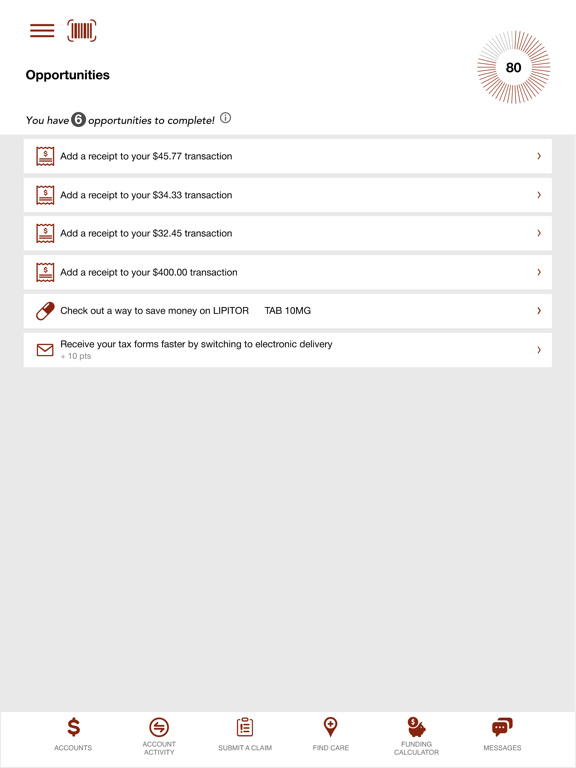Click the envelope icon for electronic delivery
The width and height of the screenshot is (576, 768).
tap(45, 350)
